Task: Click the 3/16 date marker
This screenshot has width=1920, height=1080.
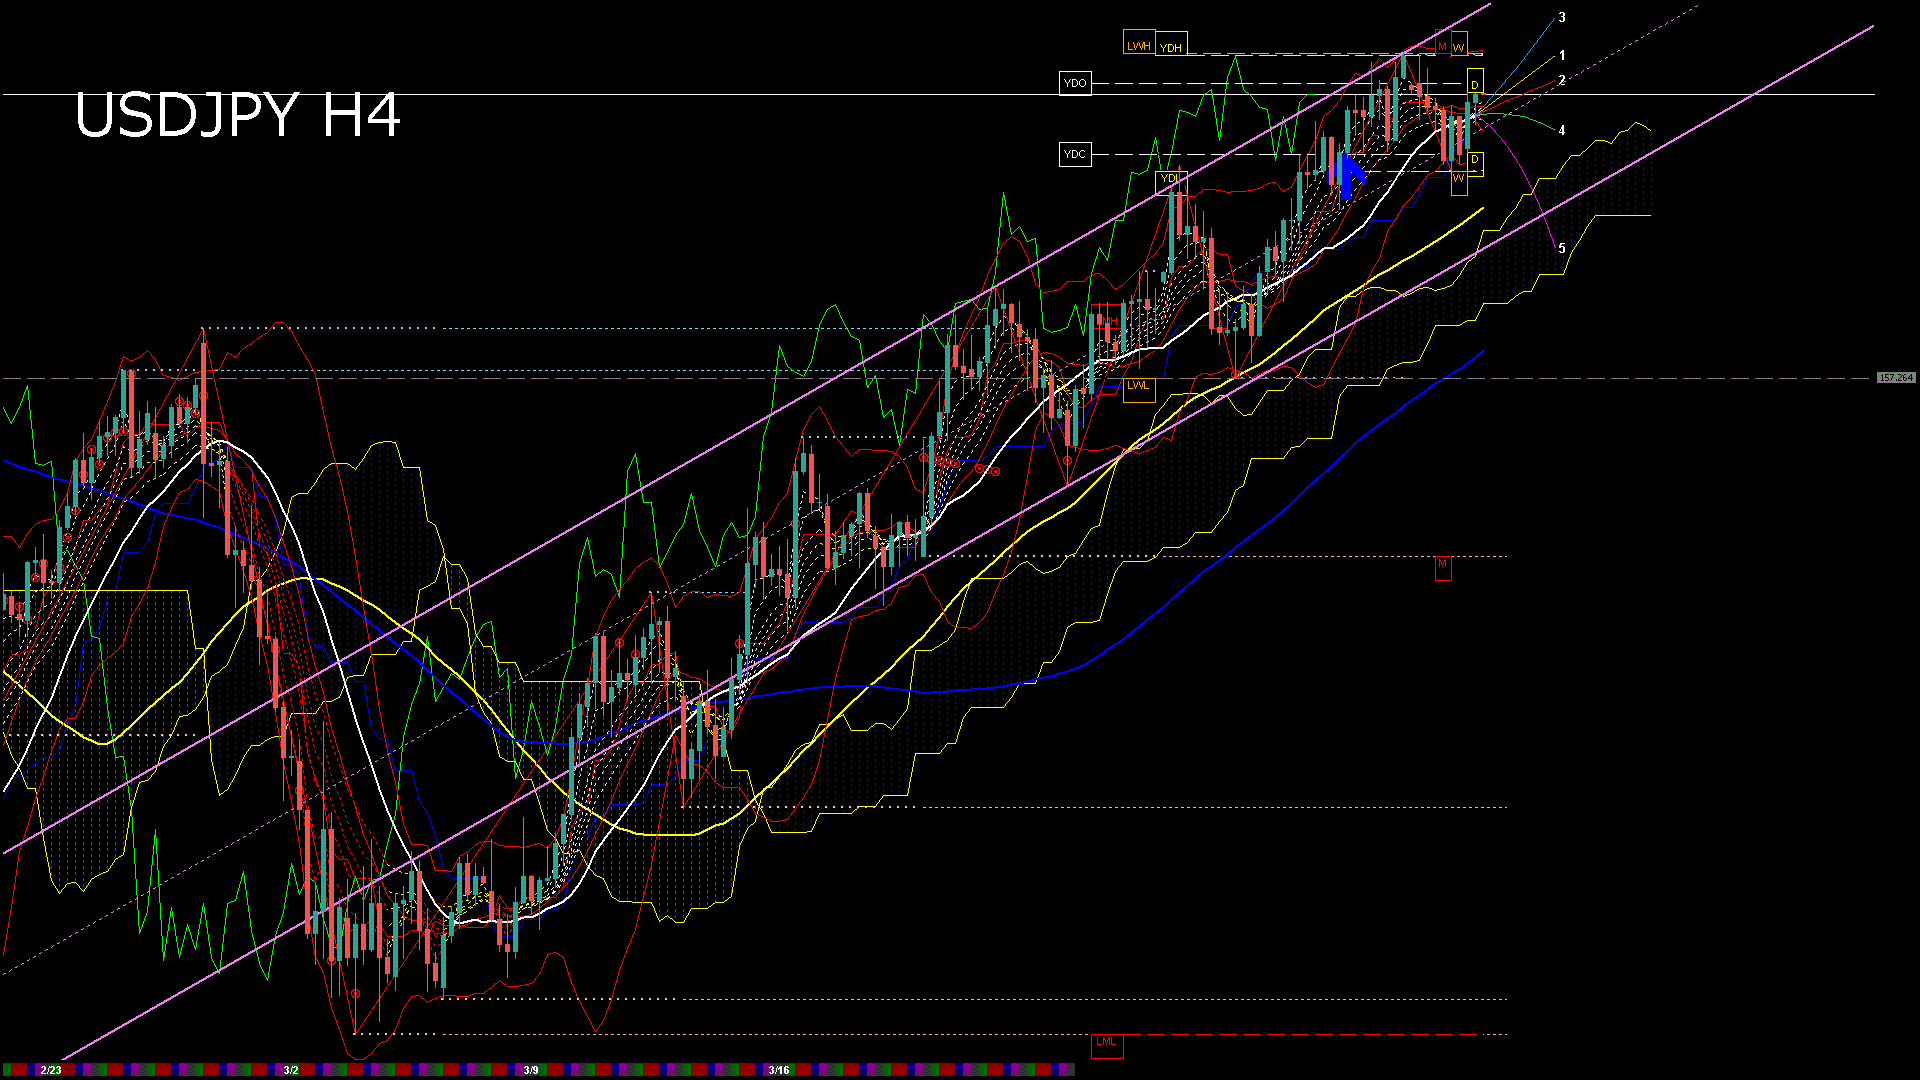Action: [x=779, y=1070]
